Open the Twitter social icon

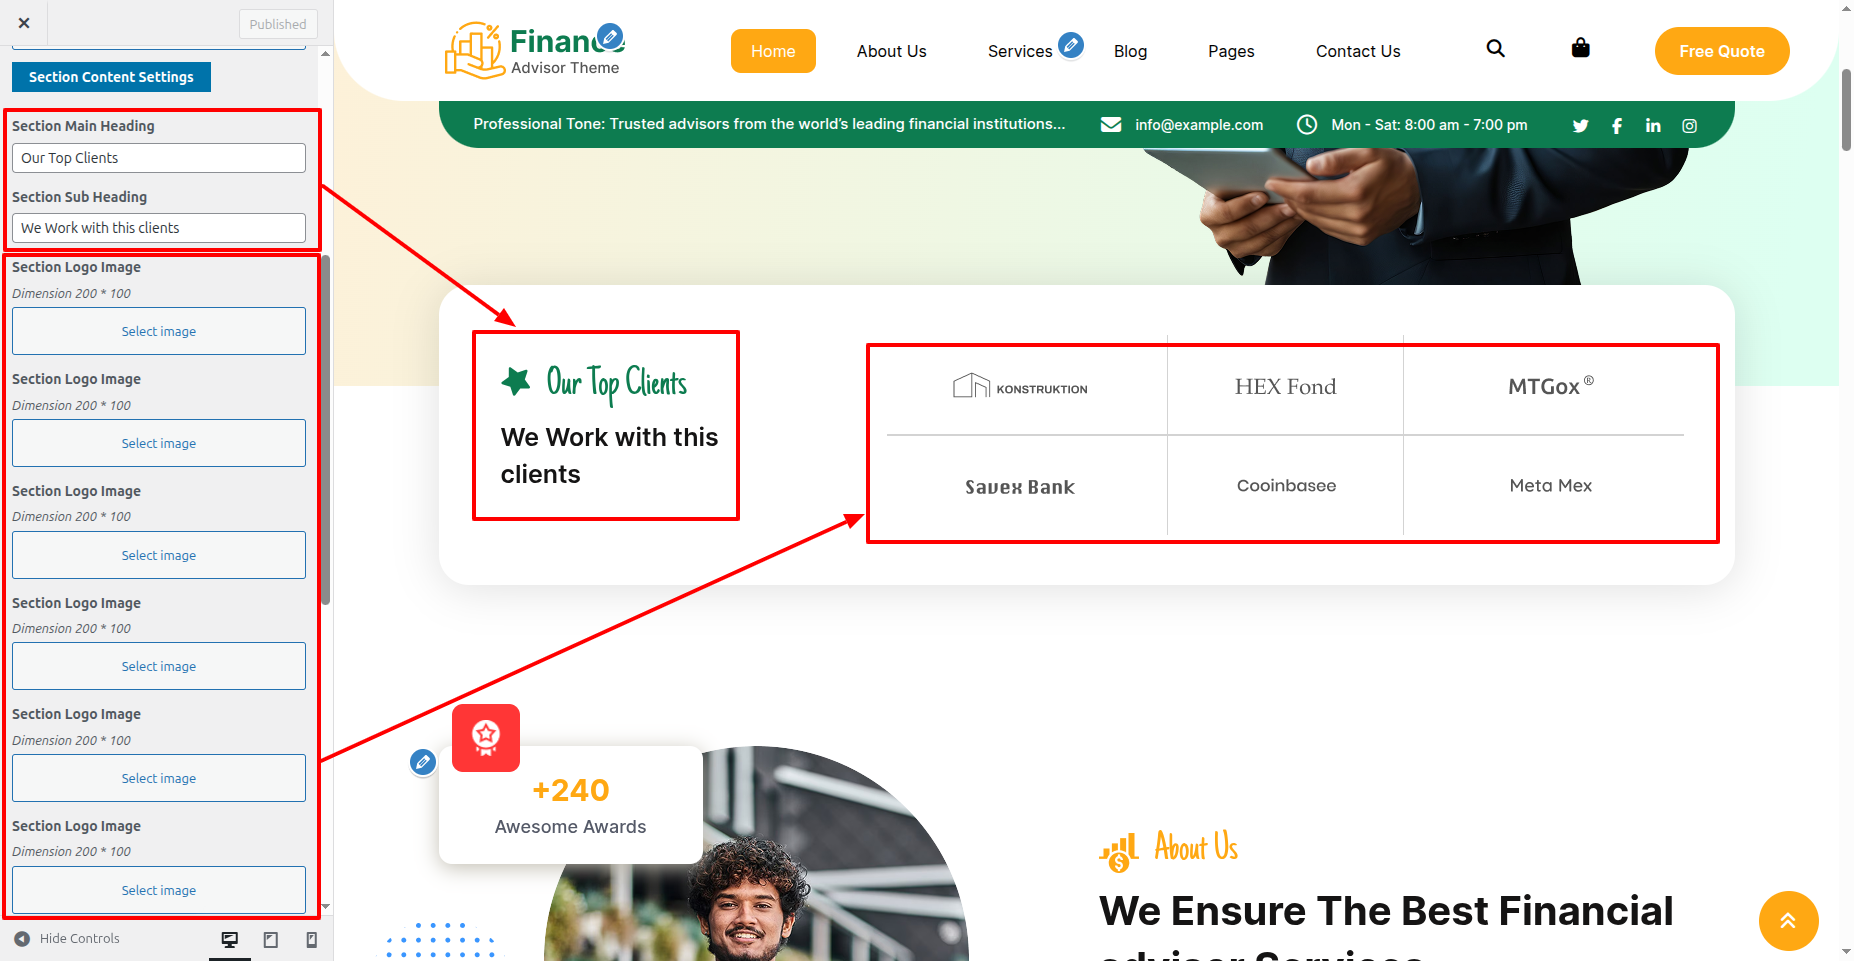1580,126
